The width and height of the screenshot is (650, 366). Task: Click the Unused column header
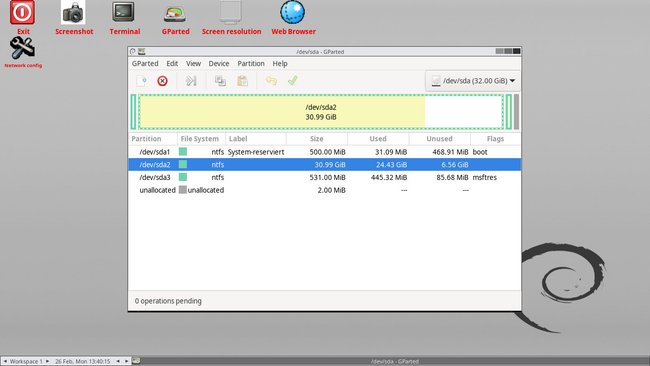[x=439, y=139]
